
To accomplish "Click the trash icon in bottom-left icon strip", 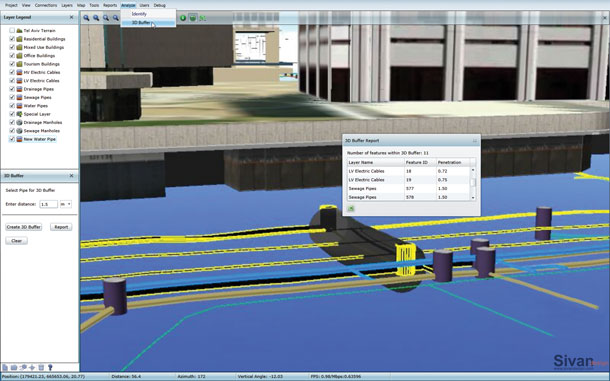I will coord(41,367).
